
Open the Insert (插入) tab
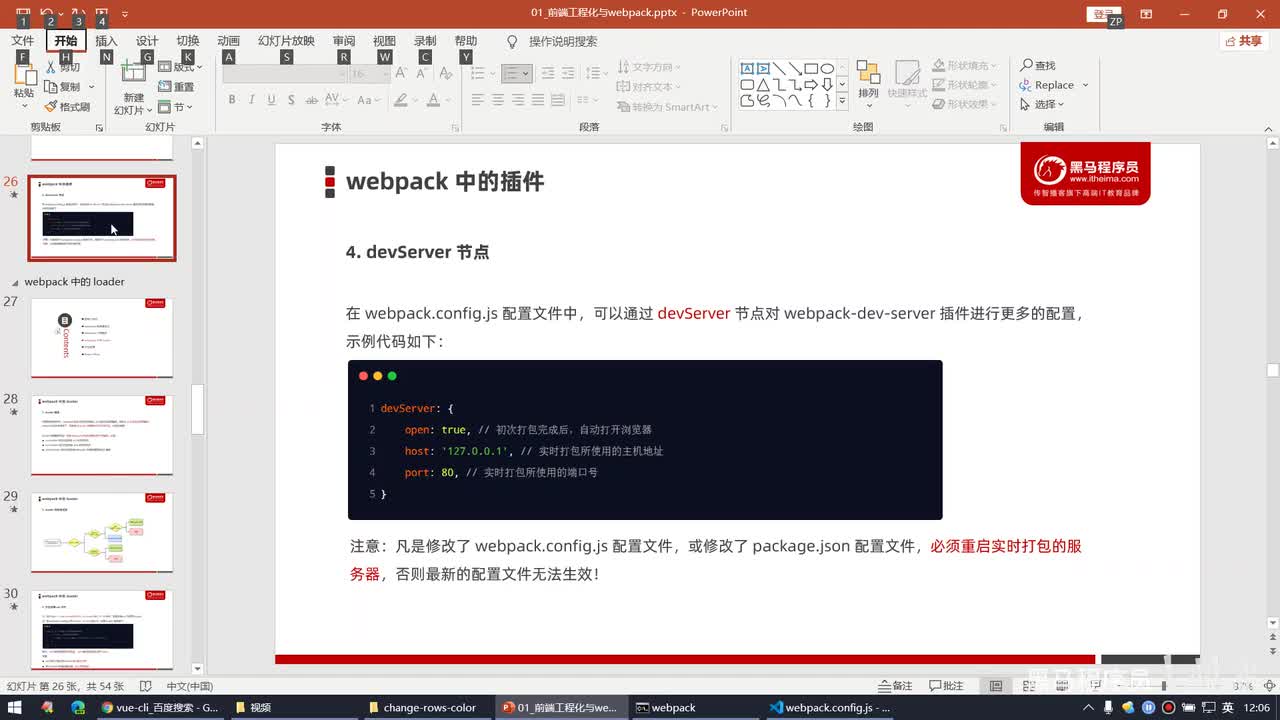point(106,41)
